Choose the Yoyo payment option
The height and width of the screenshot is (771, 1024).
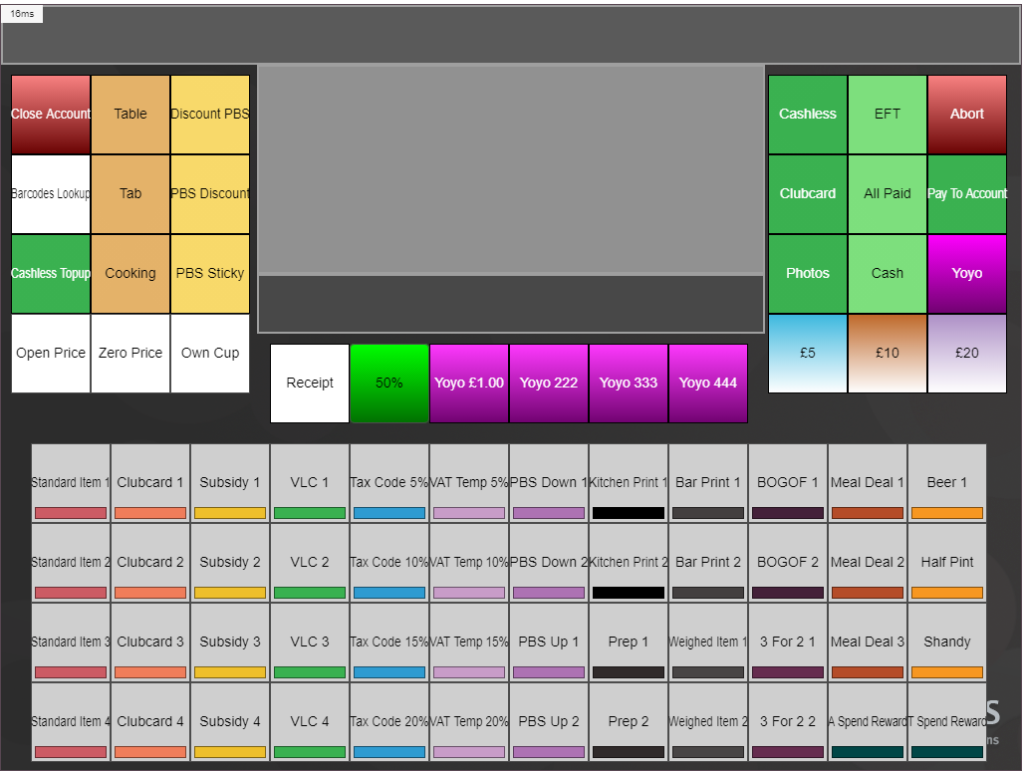coord(966,273)
